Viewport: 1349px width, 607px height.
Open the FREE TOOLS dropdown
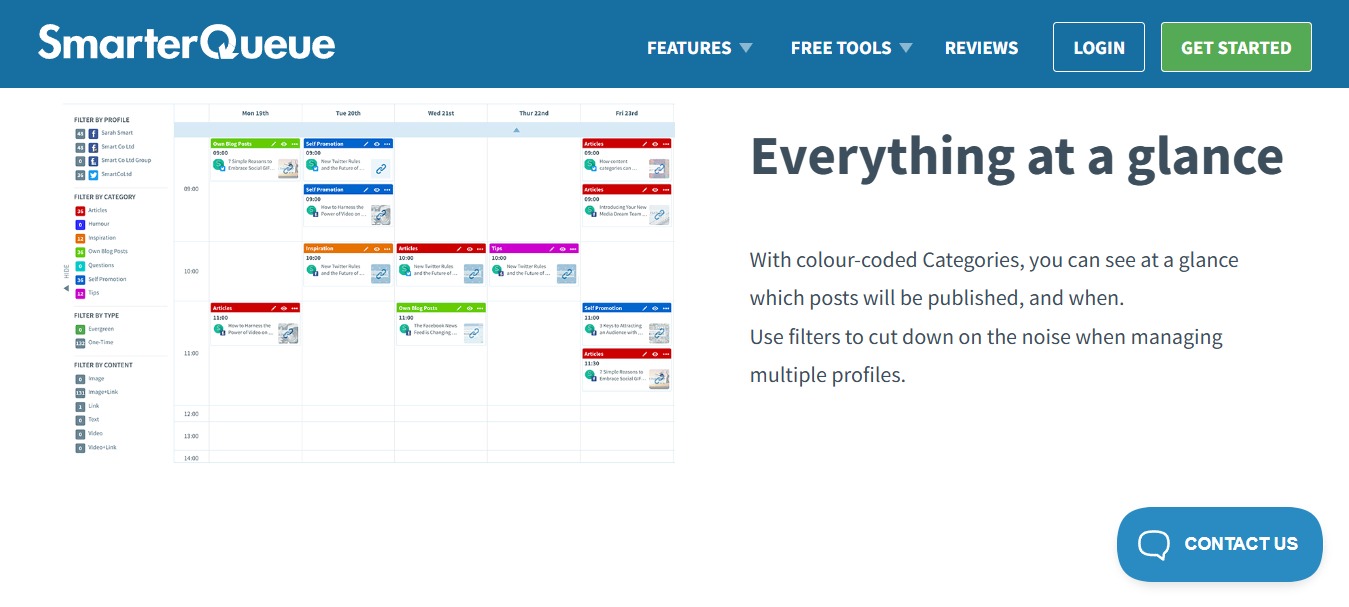coord(840,47)
